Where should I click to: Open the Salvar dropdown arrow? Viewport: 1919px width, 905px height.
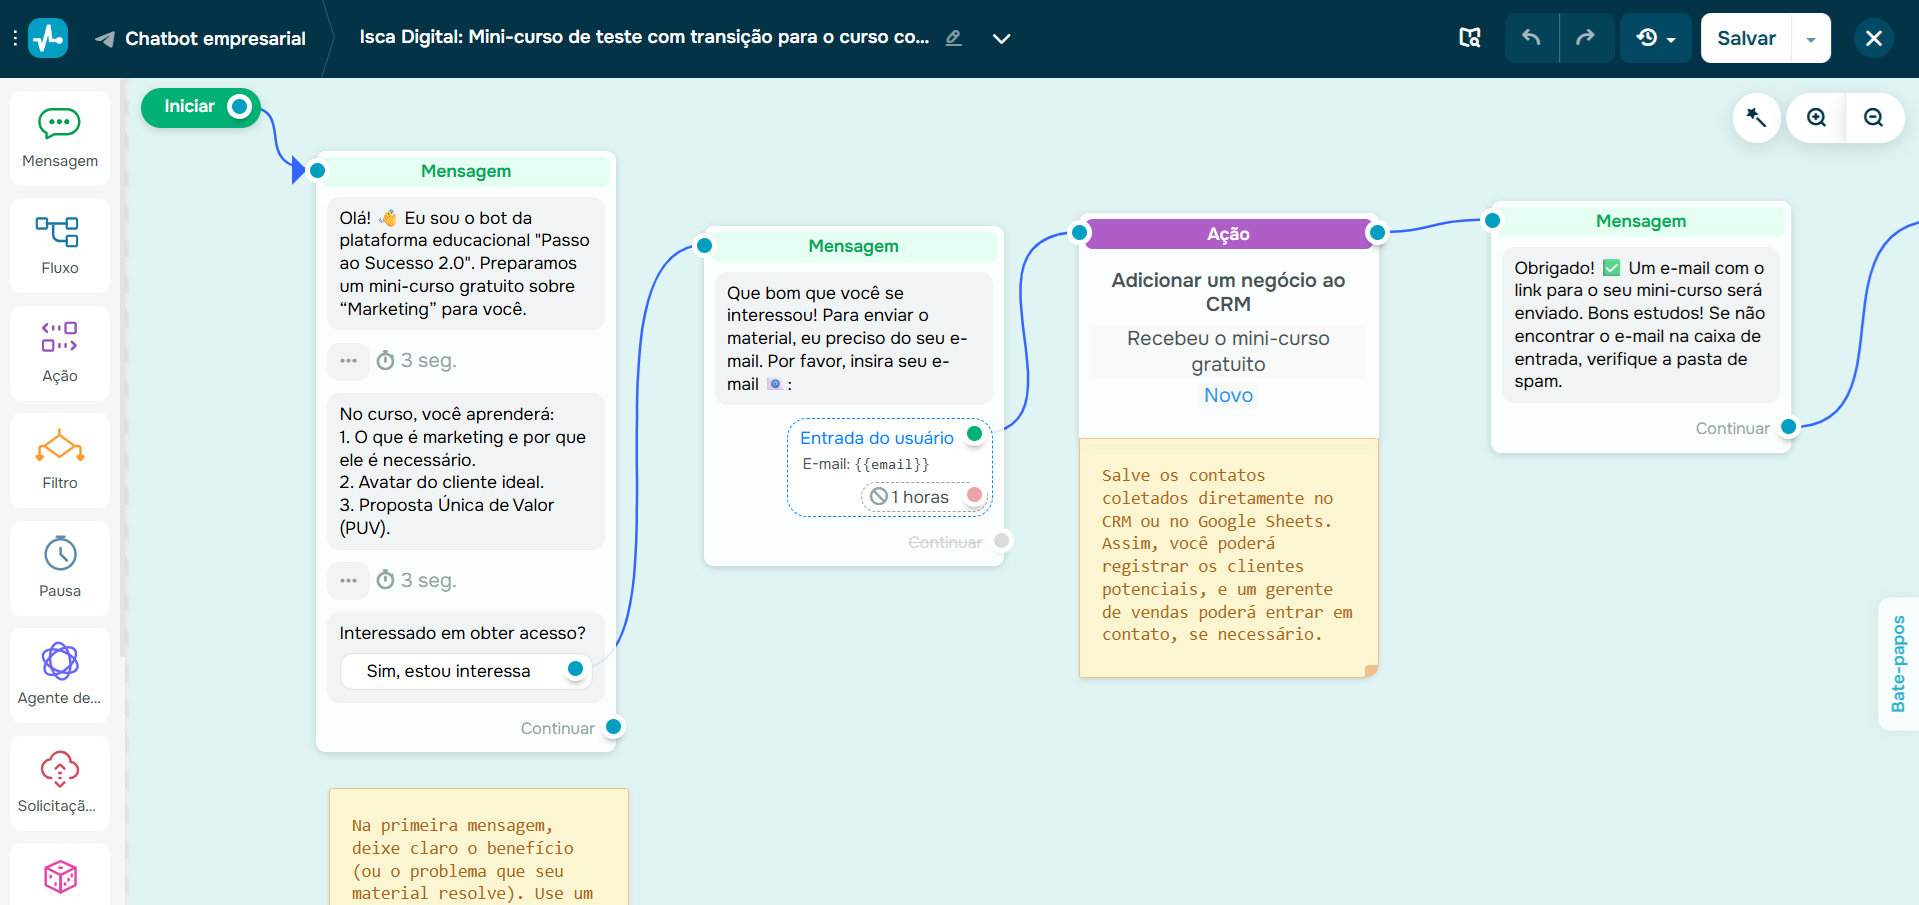1810,38
